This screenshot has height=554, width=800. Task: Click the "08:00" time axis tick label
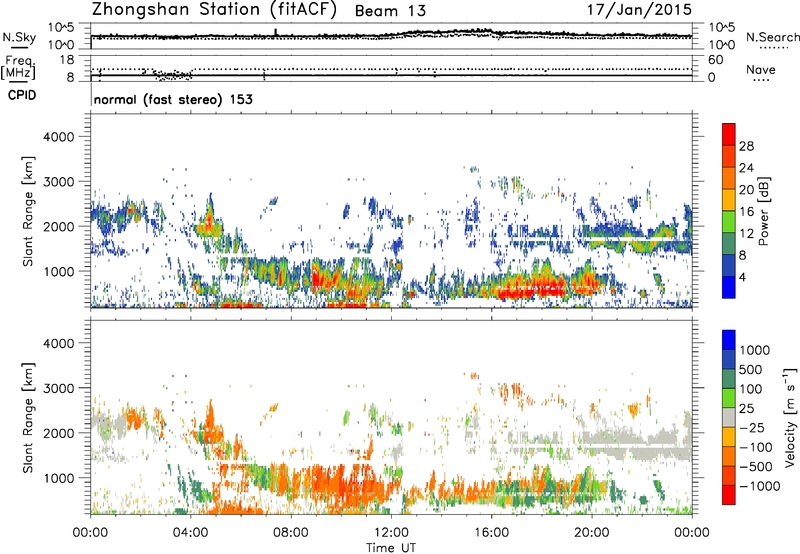click(x=291, y=533)
